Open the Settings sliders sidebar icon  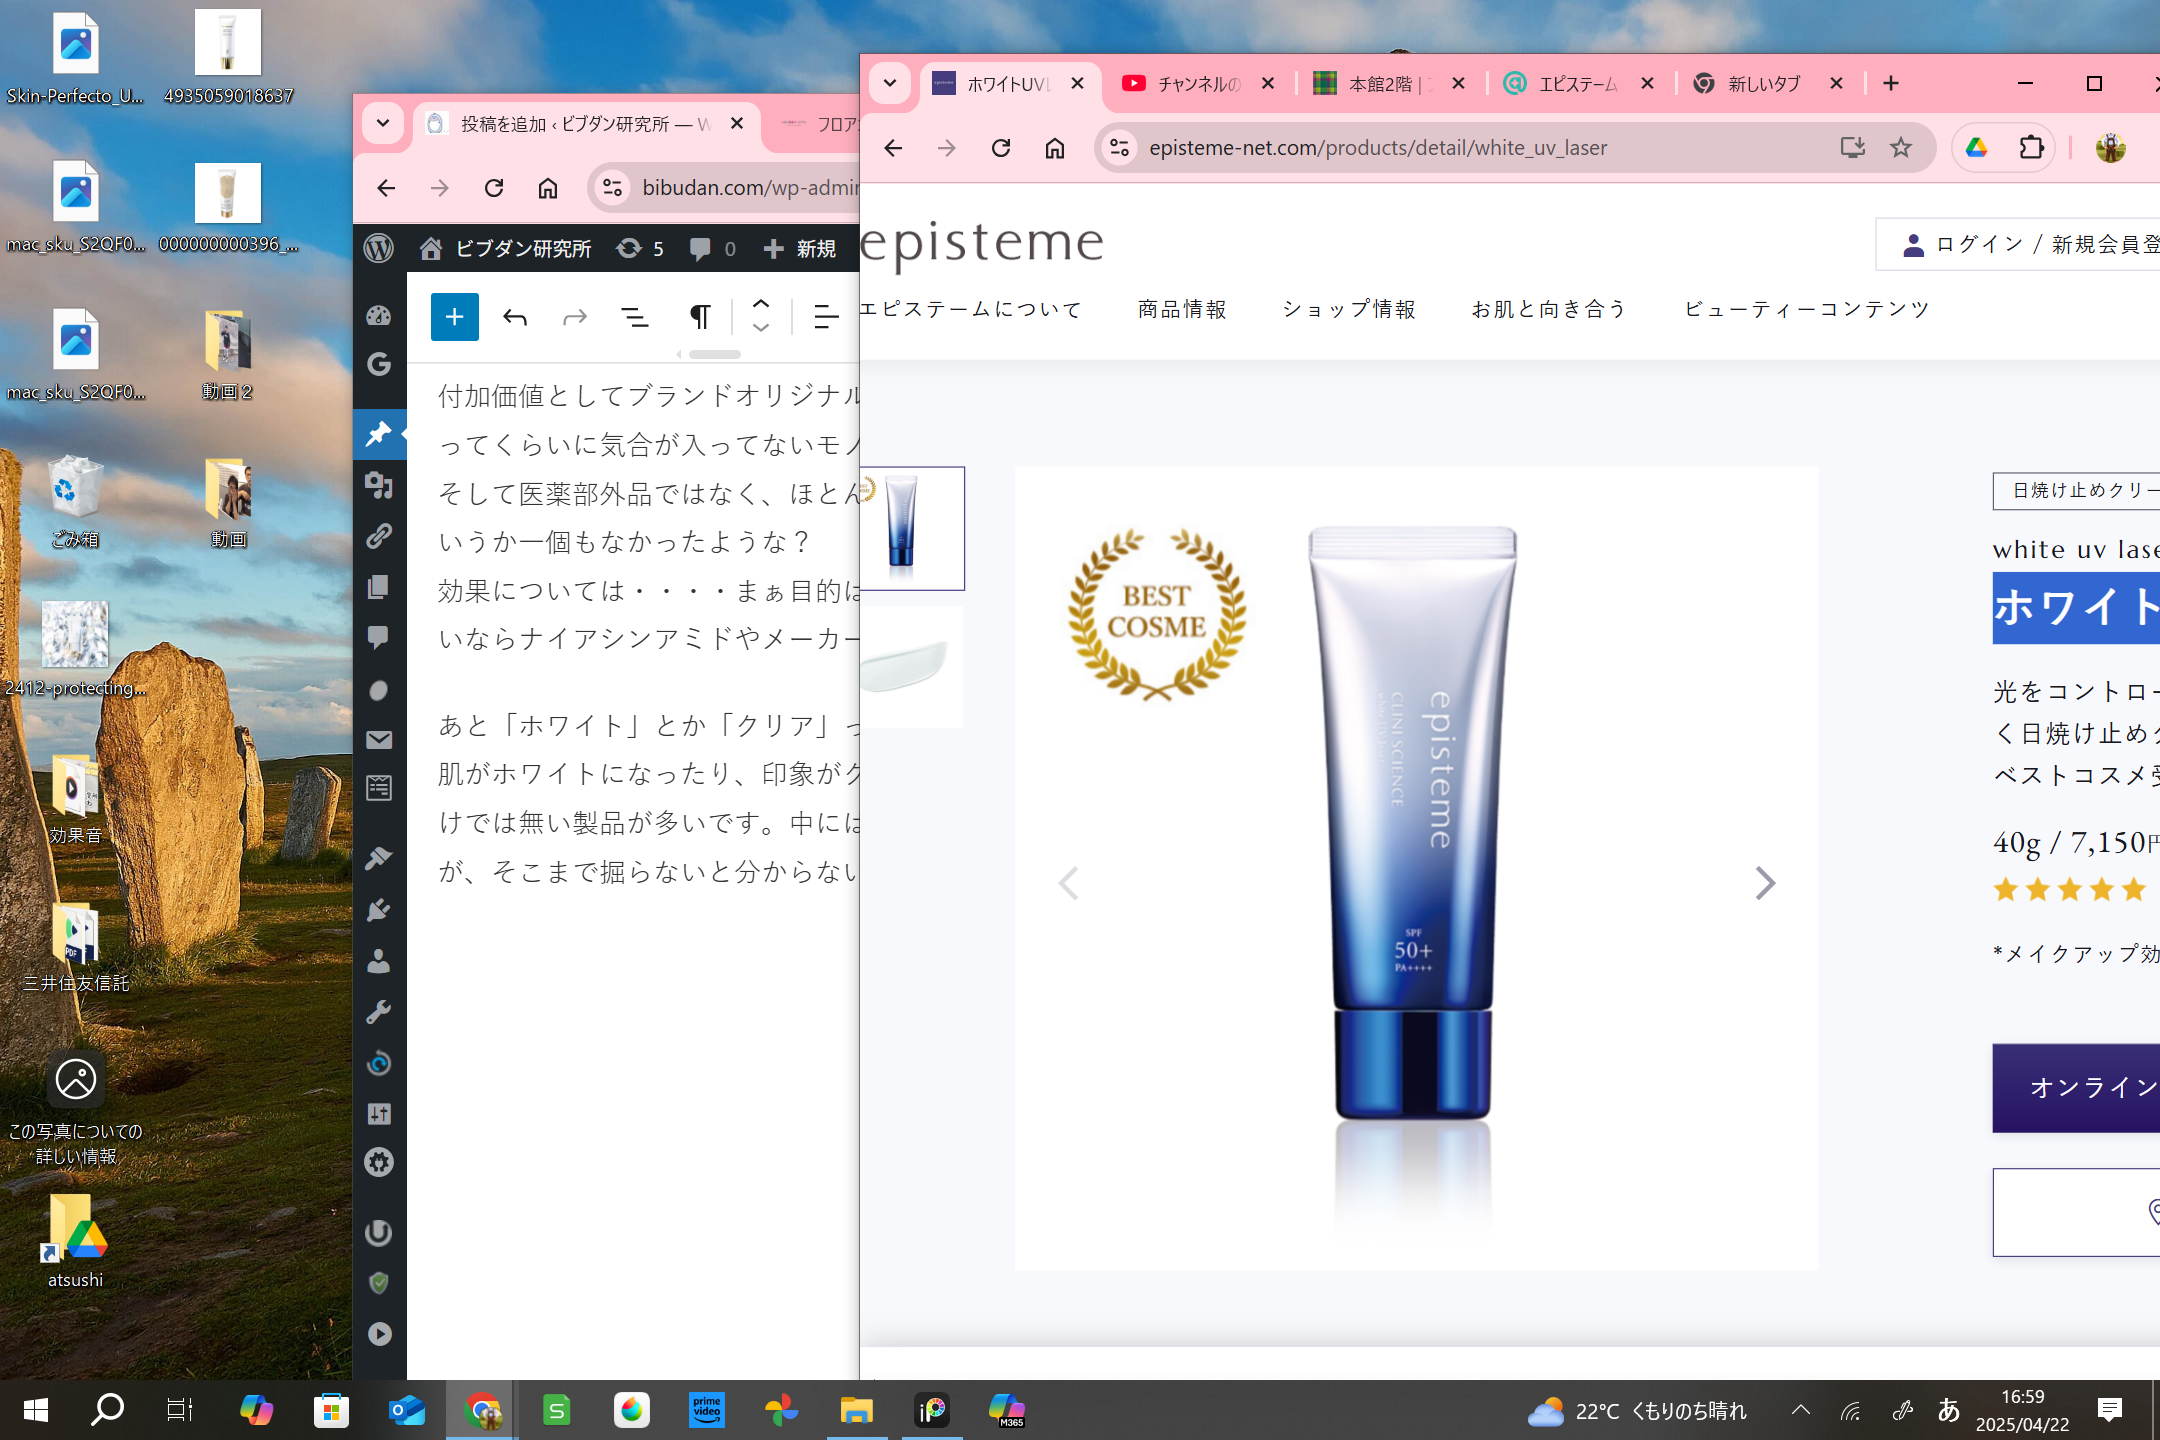click(379, 1114)
